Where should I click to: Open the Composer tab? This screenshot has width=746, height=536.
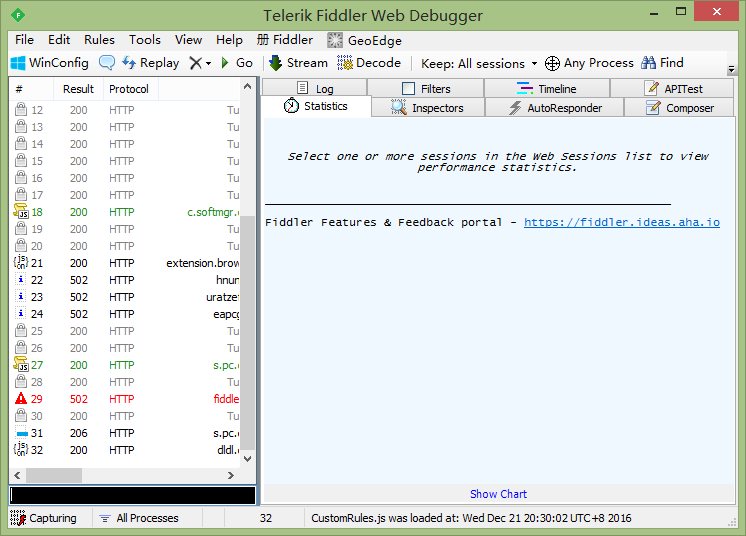point(679,107)
